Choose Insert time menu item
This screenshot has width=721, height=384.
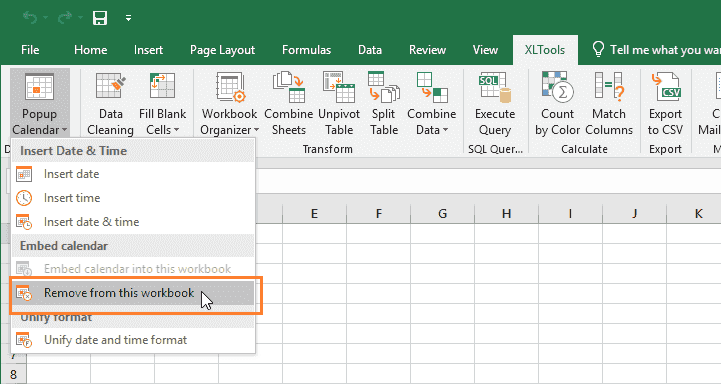(x=132, y=198)
